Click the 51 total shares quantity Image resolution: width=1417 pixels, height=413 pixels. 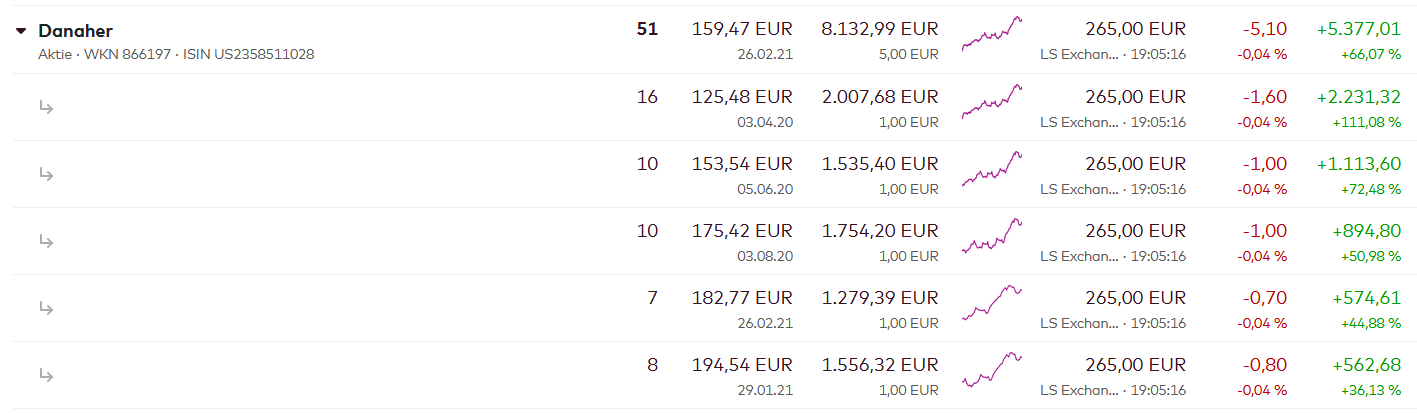(647, 29)
